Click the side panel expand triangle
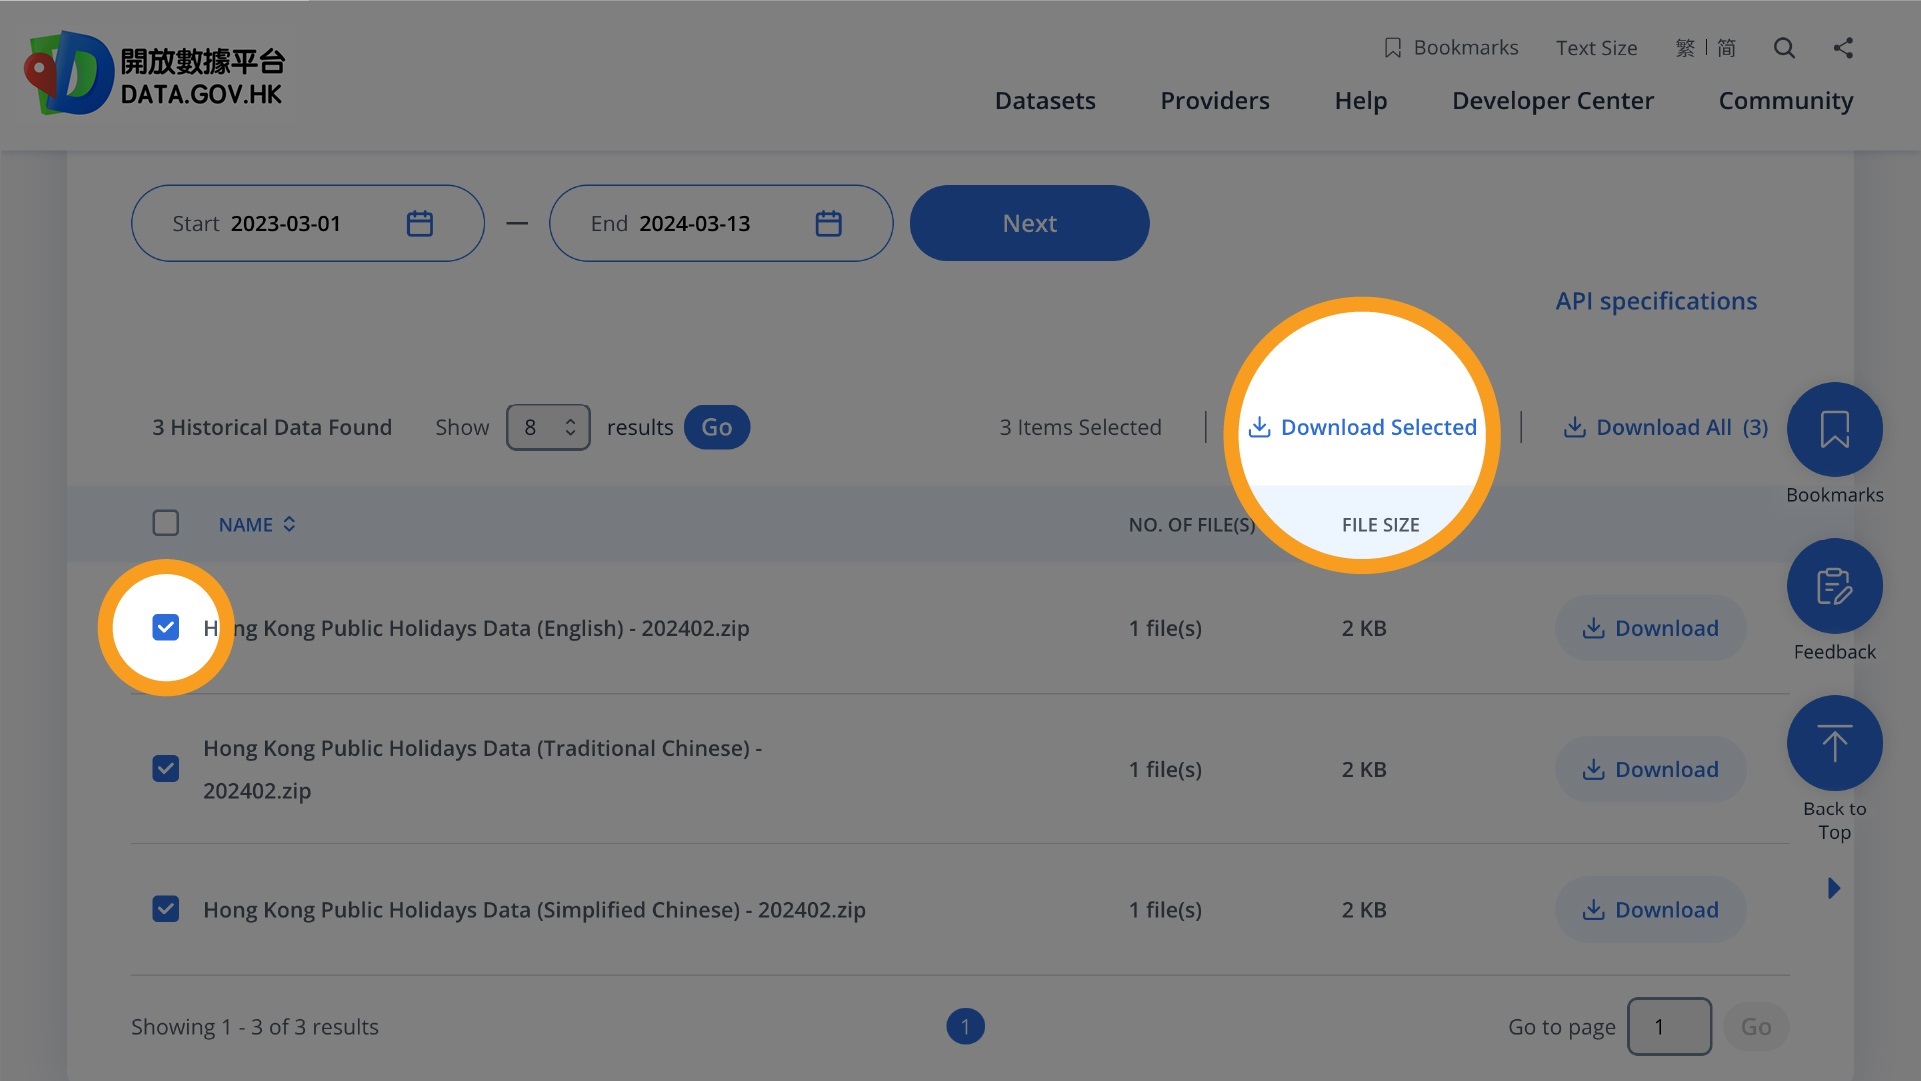The image size is (1921, 1081). coord(1833,888)
